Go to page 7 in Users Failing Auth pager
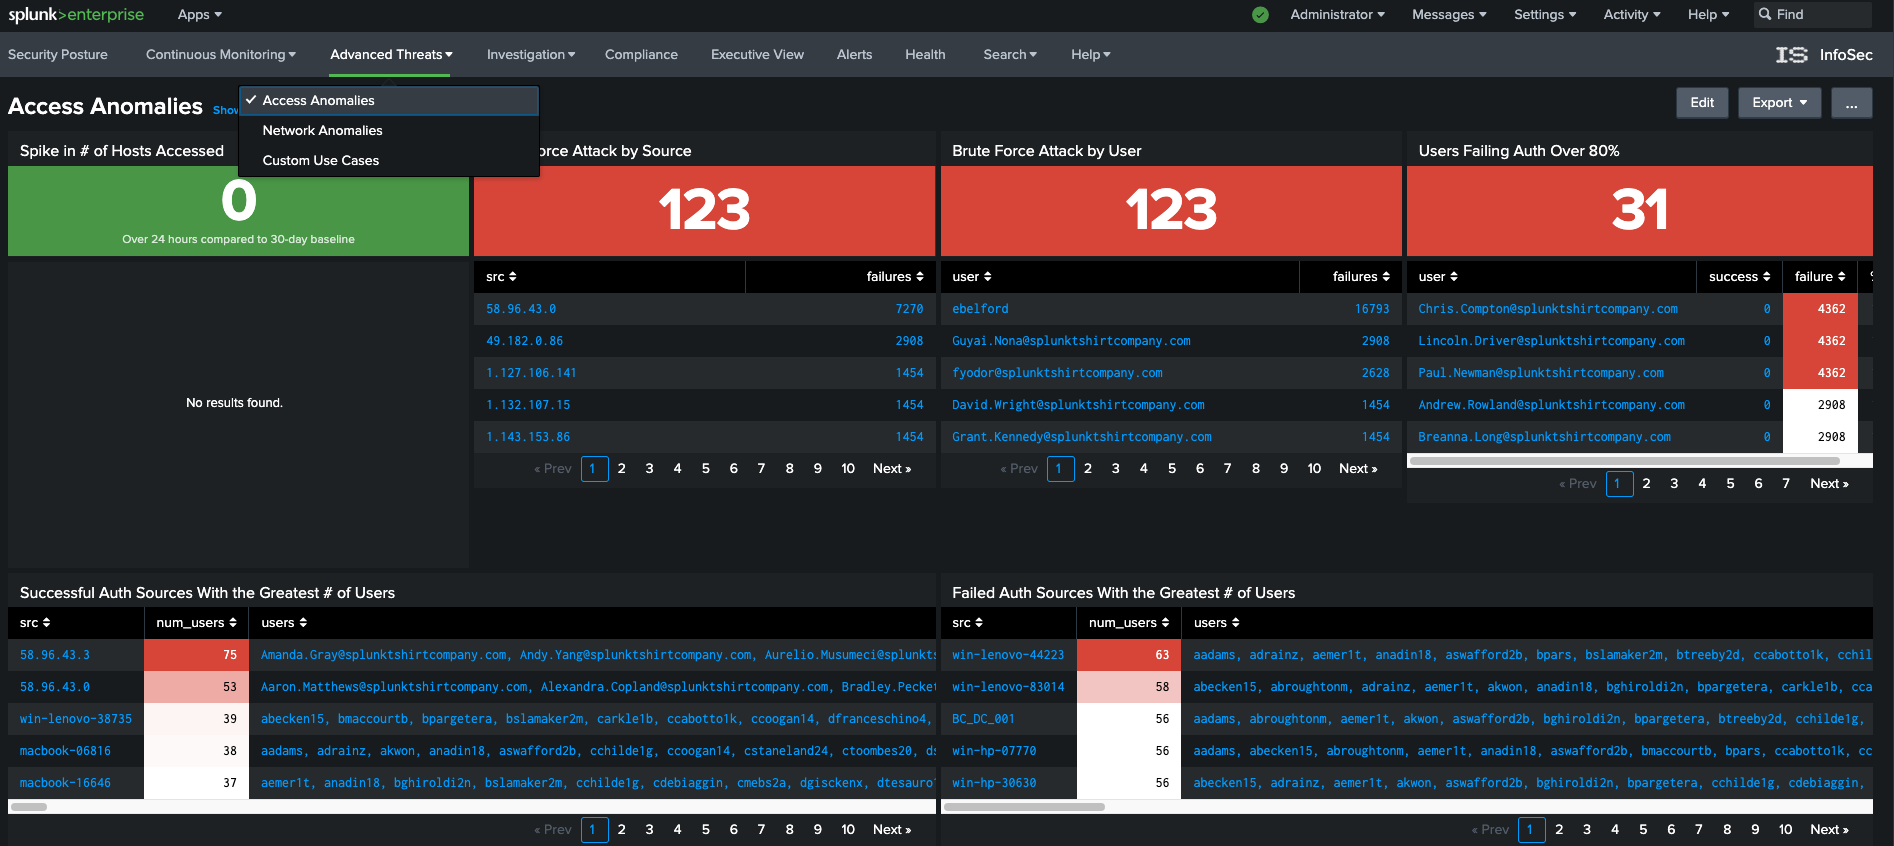Viewport: 1894px width, 846px height. pos(1786,484)
